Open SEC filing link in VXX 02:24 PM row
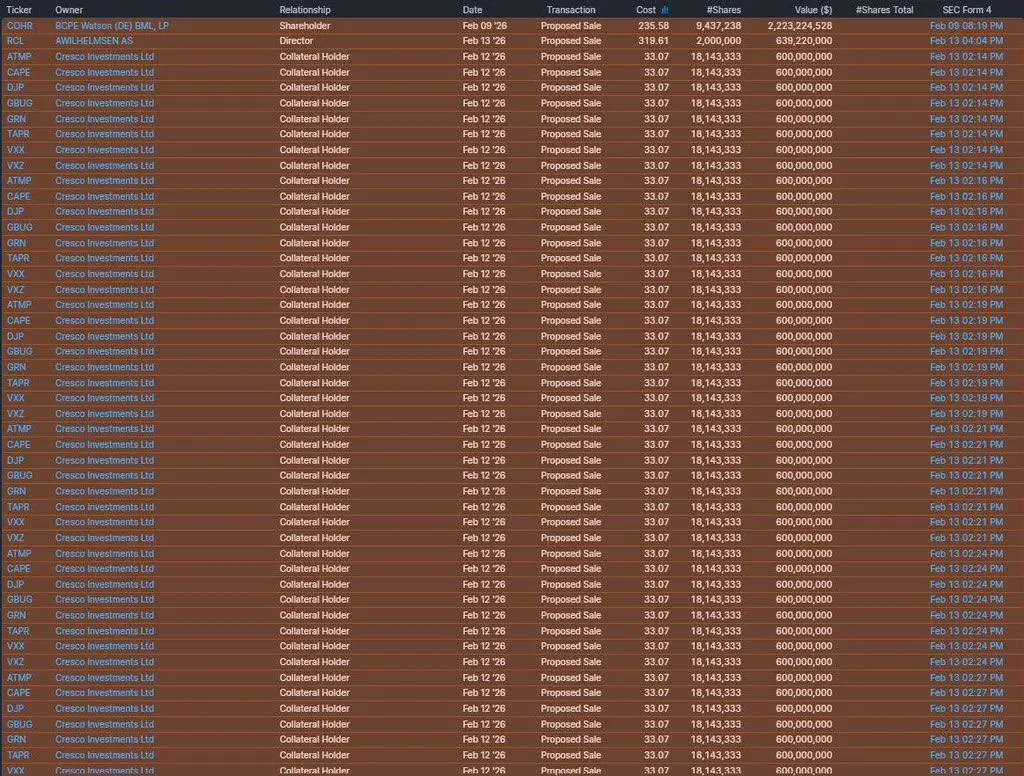 [966, 646]
